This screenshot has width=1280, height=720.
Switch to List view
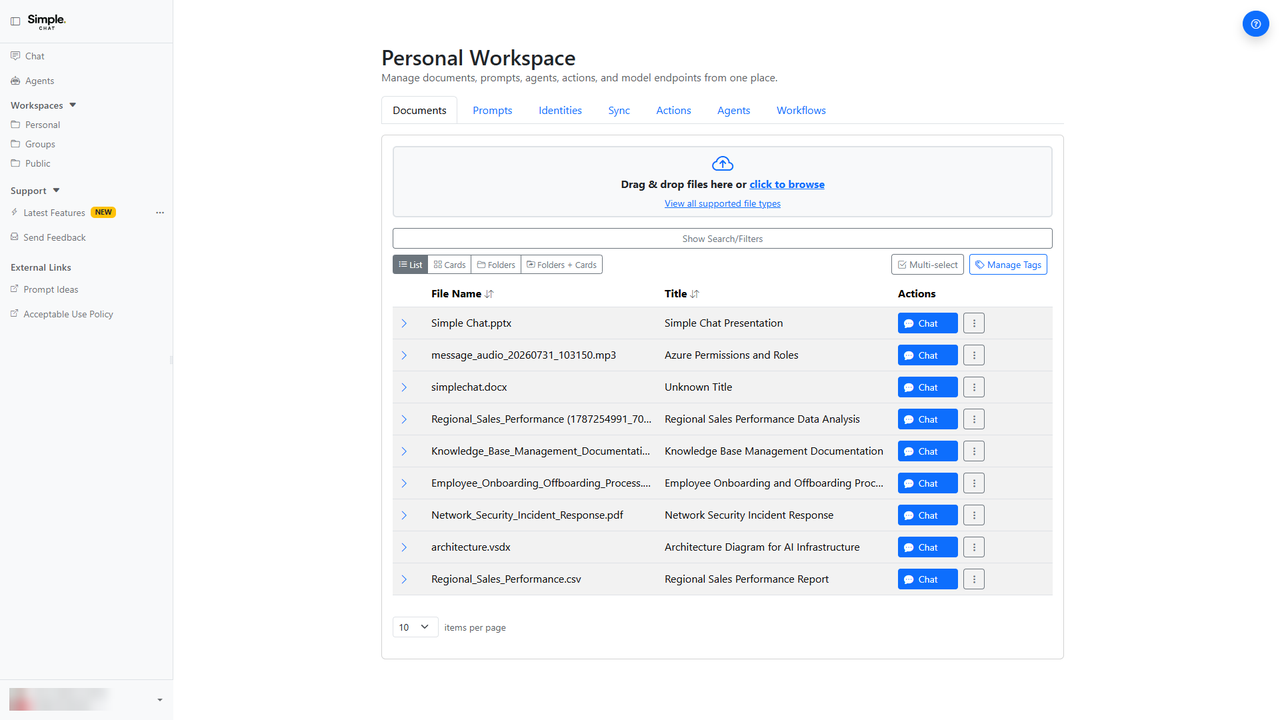pyautogui.click(x=411, y=265)
